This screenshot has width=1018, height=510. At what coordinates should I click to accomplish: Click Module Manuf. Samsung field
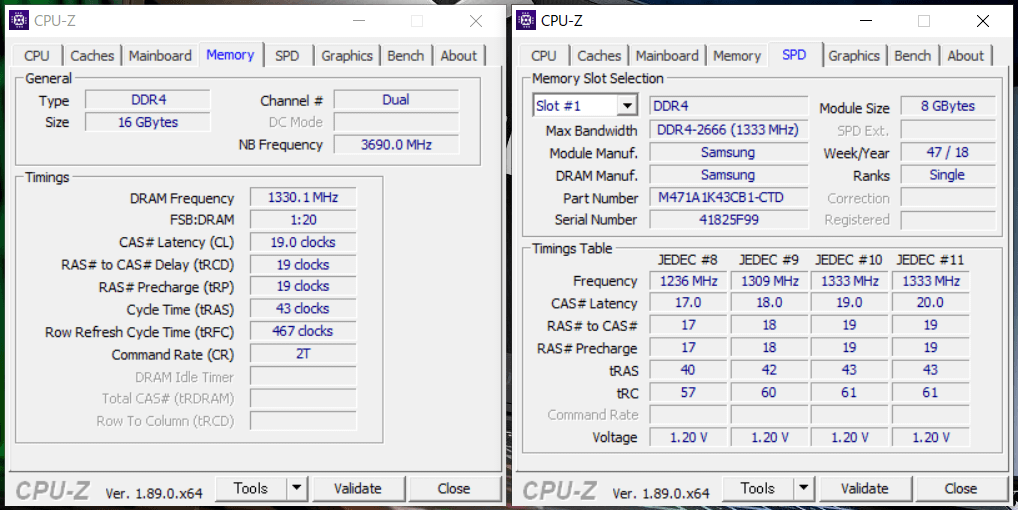pyautogui.click(x=728, y=152)
